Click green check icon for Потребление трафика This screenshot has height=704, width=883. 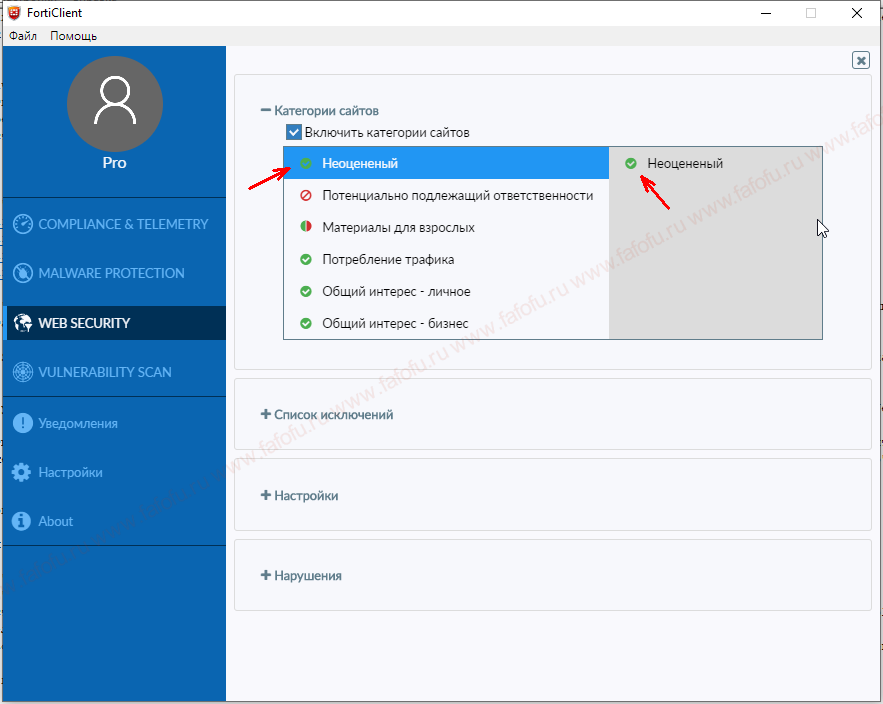[x=306, y=259]
